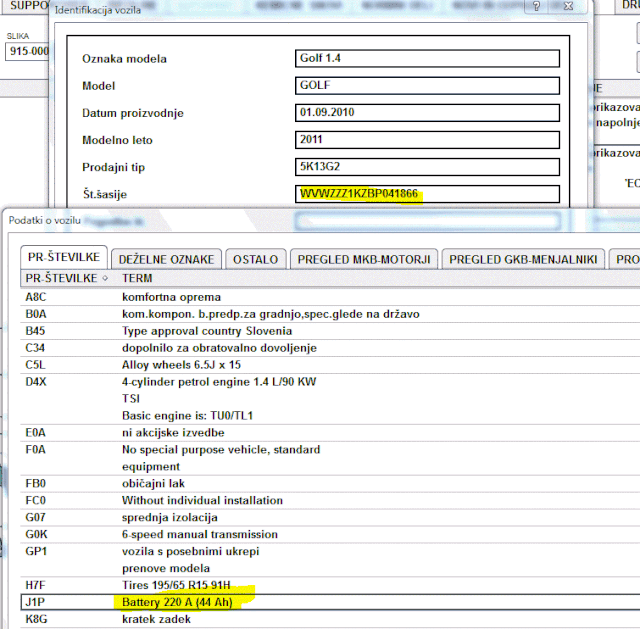Select row G0K 6-speed manual transmission
Screen dimensions: 640x629
click(x=330, y=534)
